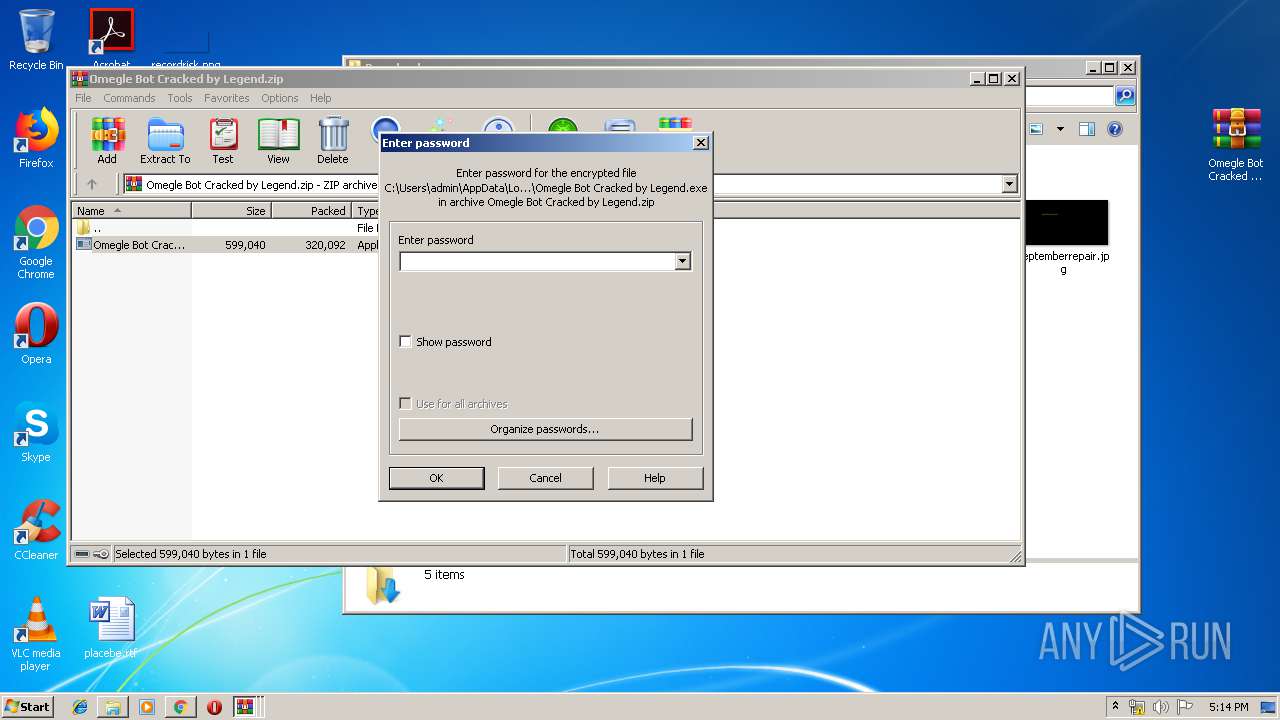The height and width of the screenshot is (720, 1280).
Task: Click WinRAR taskbar button
Action: tap(245, 707)
